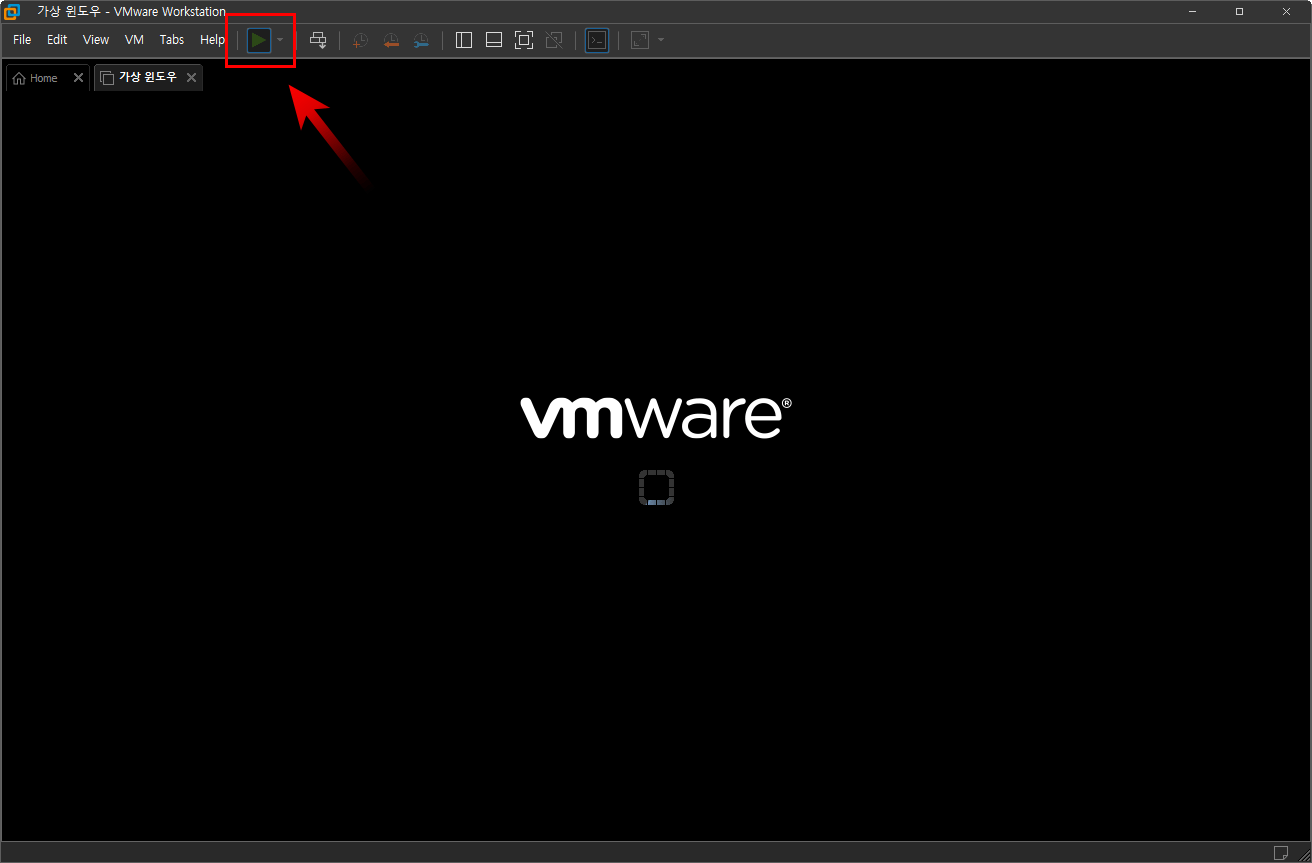Image resolution: width=1312 pixels, height=863 pixels.
Task: Open the File menu
Action: (22, 40)
